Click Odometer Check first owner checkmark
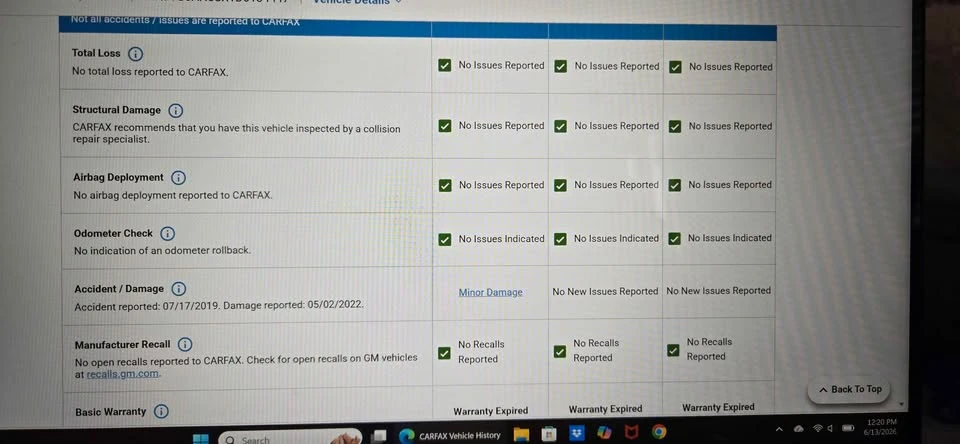Screen dimensions: 960x444 [x=445, y=239]
